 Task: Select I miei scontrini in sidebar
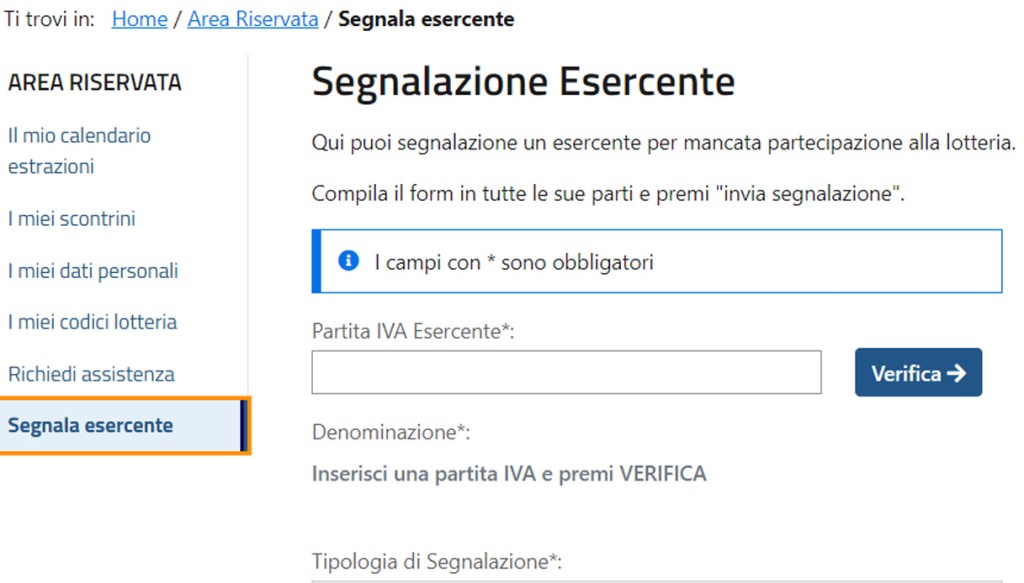point(71,218)
